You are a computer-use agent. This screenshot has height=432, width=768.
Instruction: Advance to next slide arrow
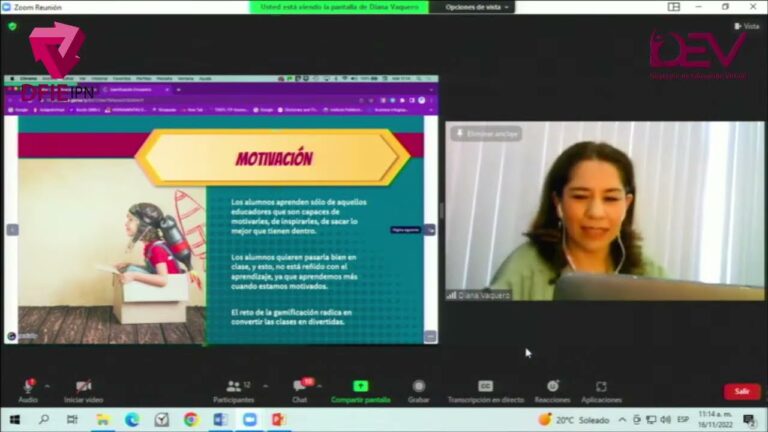point(430,229)
